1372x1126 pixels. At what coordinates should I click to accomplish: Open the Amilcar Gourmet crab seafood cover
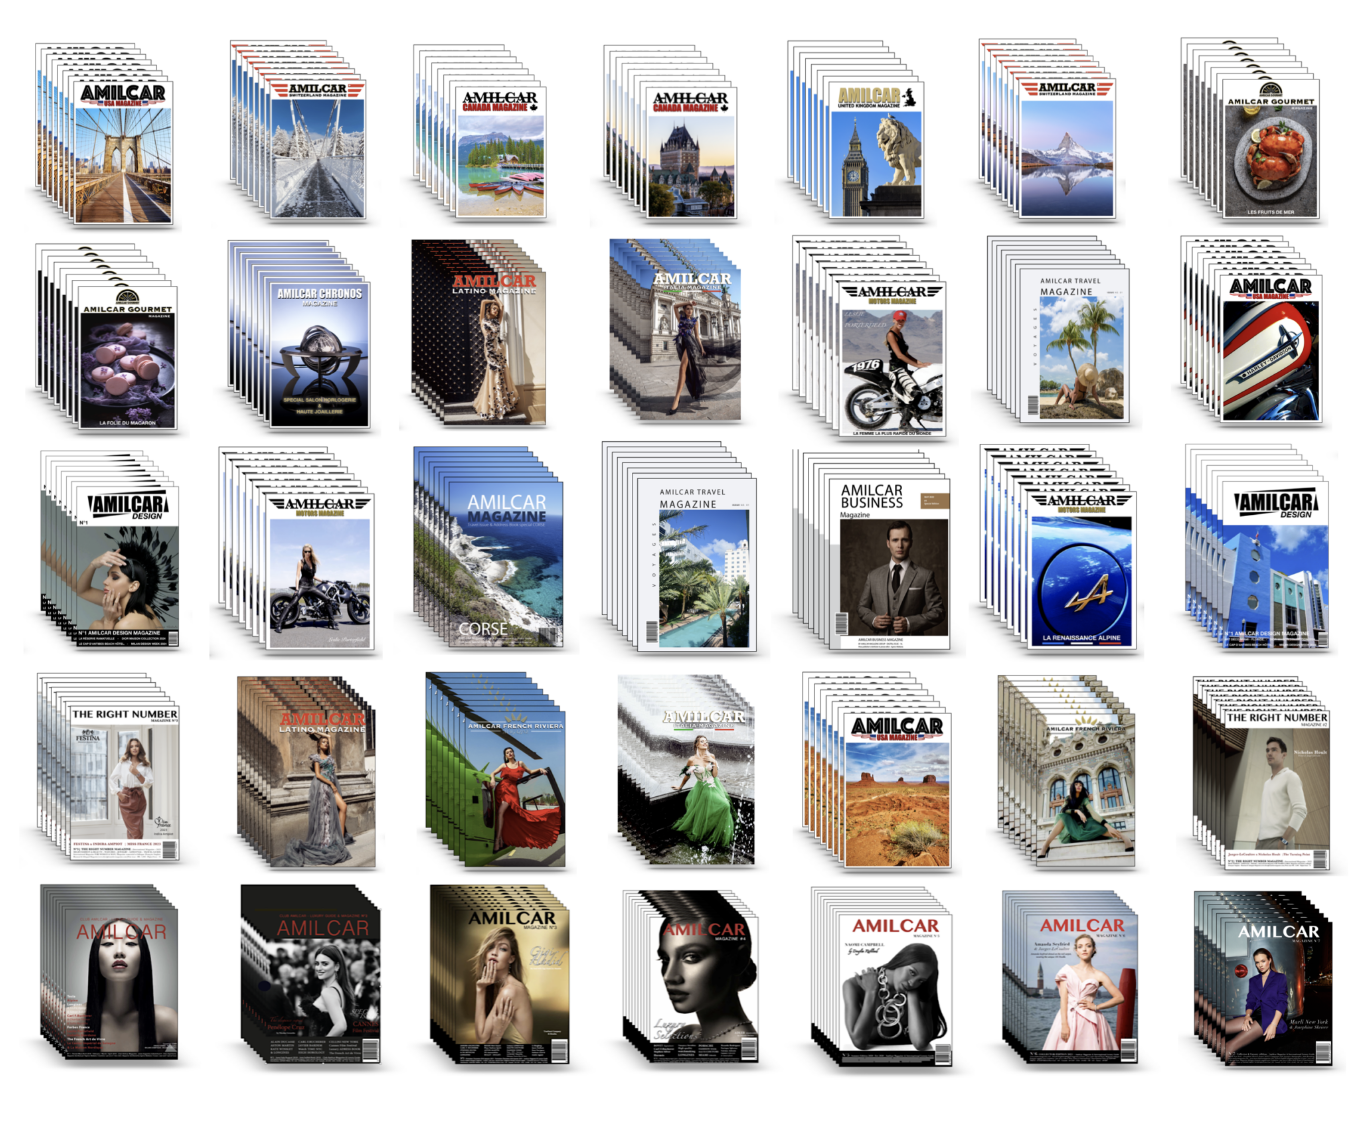pyautogui.click(x=1270, y=151)
